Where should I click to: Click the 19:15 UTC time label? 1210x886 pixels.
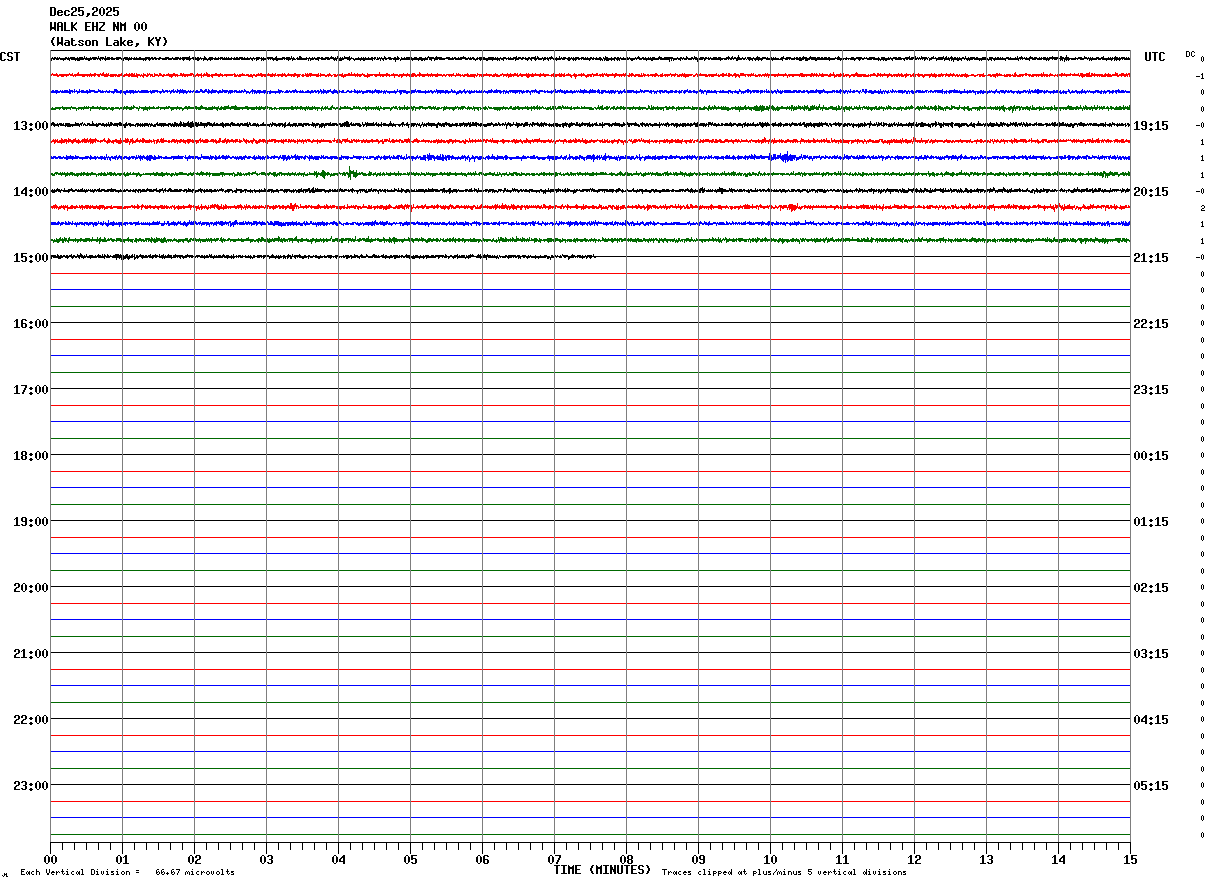1151,126
